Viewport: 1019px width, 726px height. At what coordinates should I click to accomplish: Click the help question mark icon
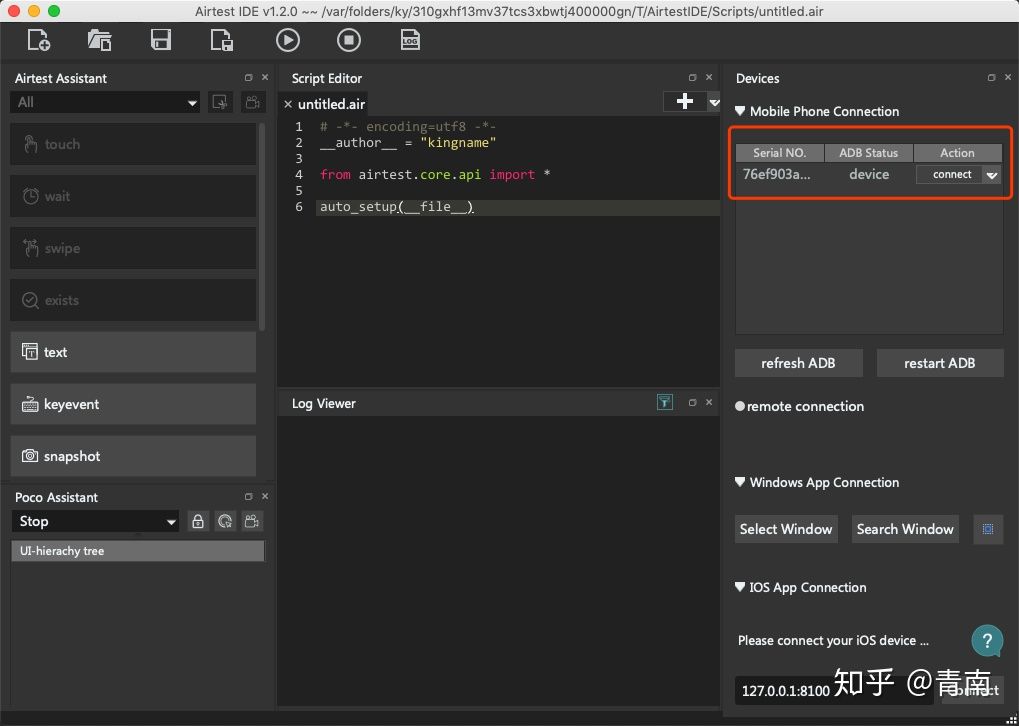(x=986, y=640)
